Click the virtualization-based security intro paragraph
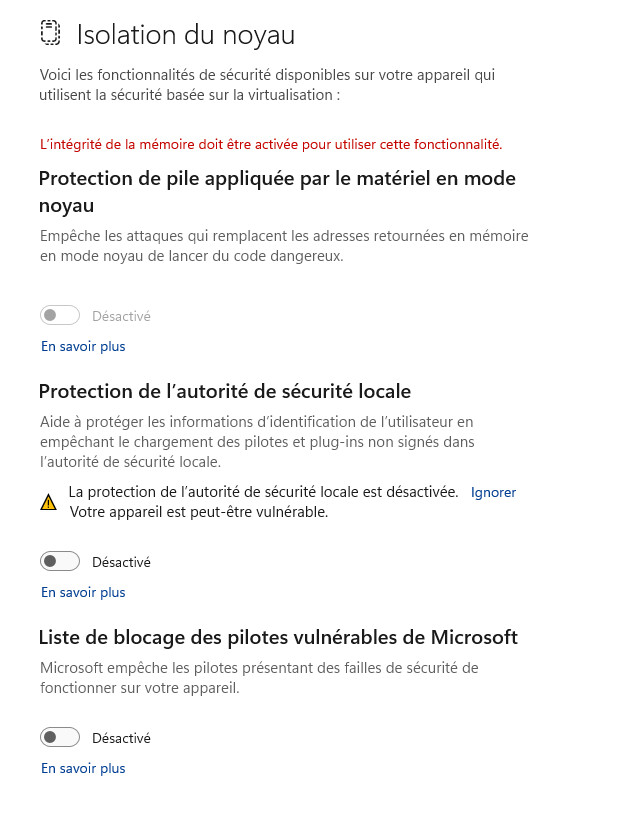Viewport: 630px width, 830px height. [x=267, y=85]
